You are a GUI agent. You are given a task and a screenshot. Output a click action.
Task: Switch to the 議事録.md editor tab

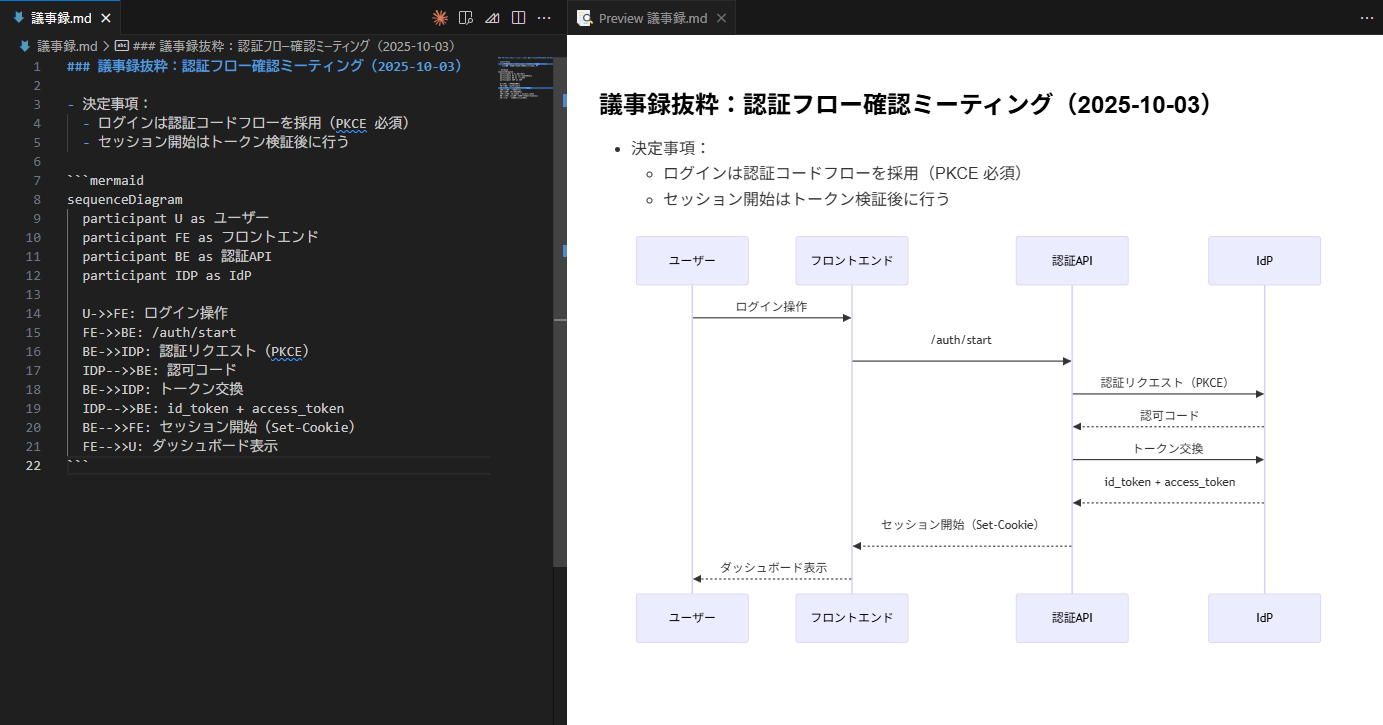point(61,18)
